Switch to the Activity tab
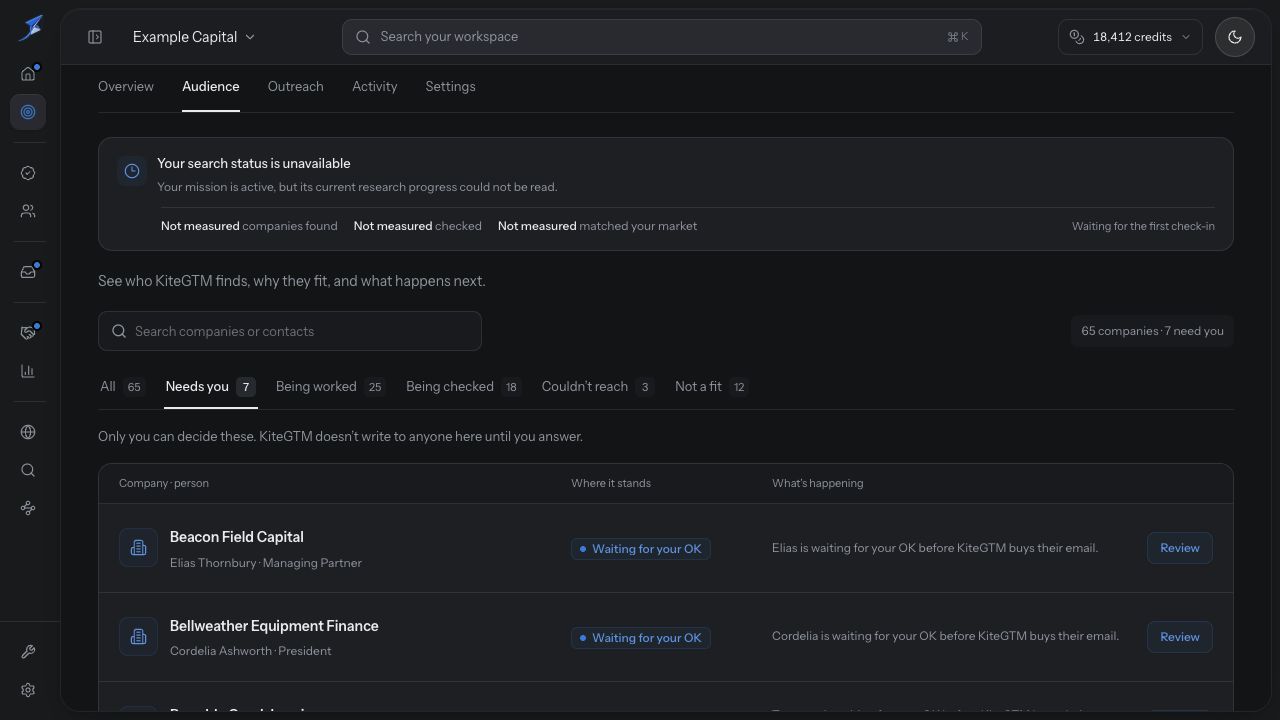 point(375,87)
